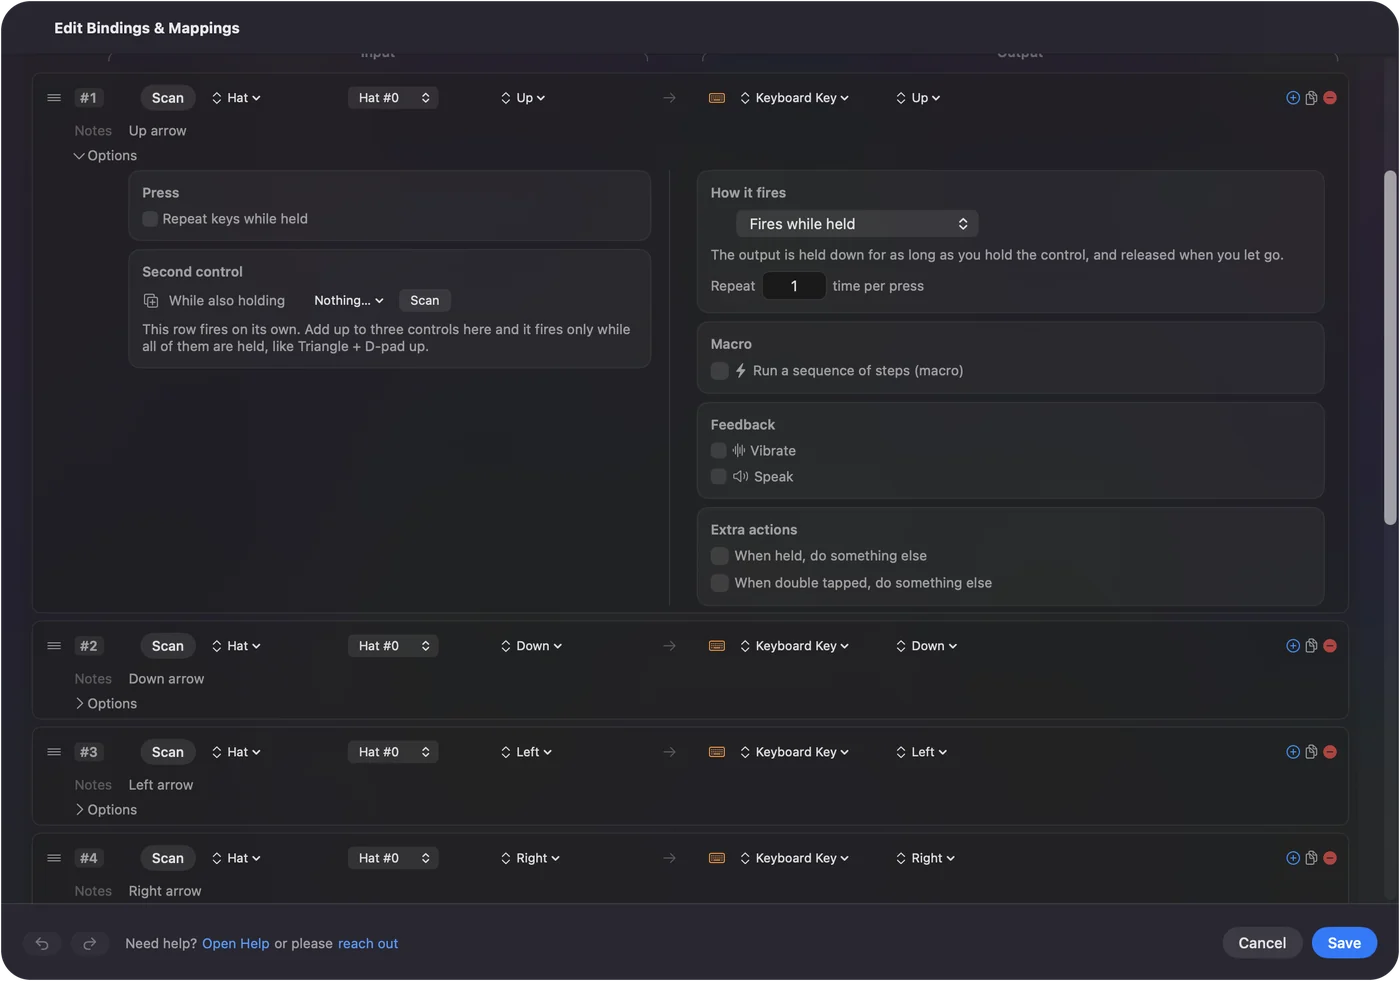Check When double tapped, do something else
Viewport: 1400px width, 981px height.
(719, 583)
